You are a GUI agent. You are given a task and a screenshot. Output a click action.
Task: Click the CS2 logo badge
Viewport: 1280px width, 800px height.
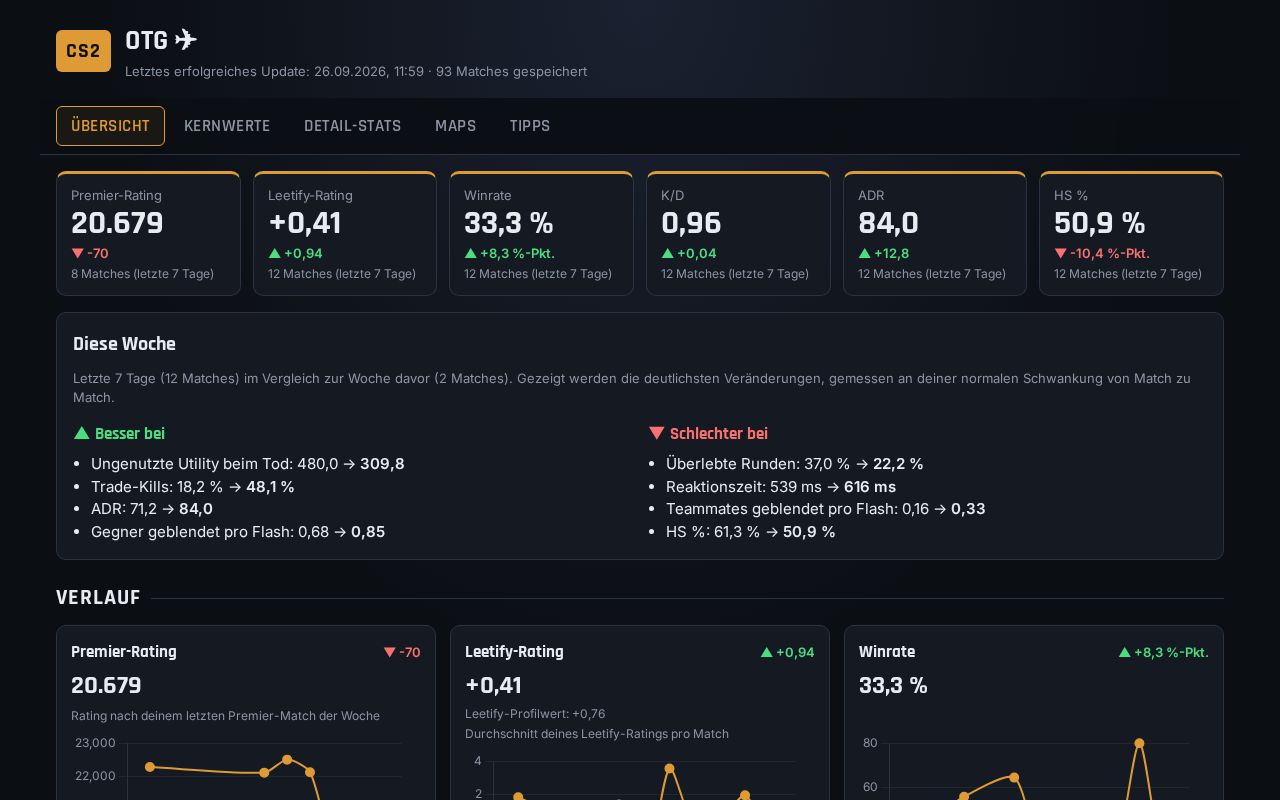[x=83, y=51]
